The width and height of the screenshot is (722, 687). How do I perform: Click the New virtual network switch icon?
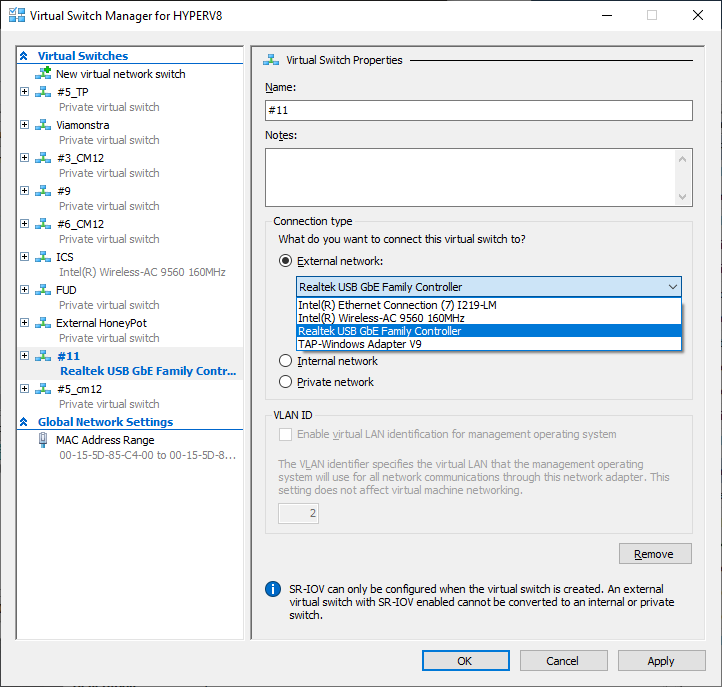pos(43,73)
